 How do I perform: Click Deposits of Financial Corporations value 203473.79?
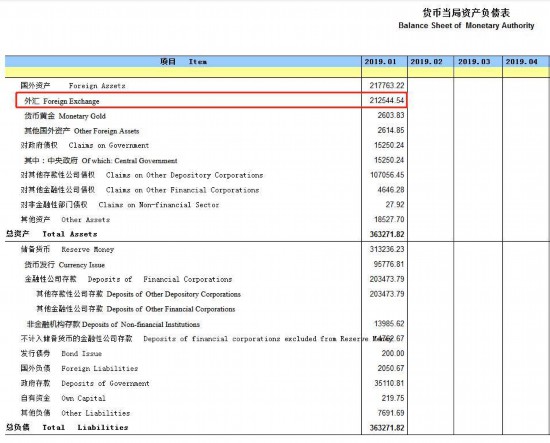pos(387,279)
